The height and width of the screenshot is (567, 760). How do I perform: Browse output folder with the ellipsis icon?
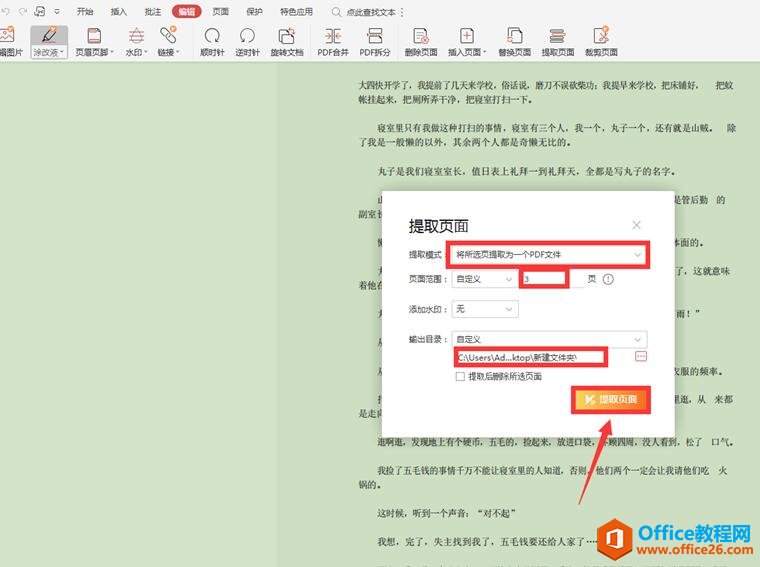(641, 357)
